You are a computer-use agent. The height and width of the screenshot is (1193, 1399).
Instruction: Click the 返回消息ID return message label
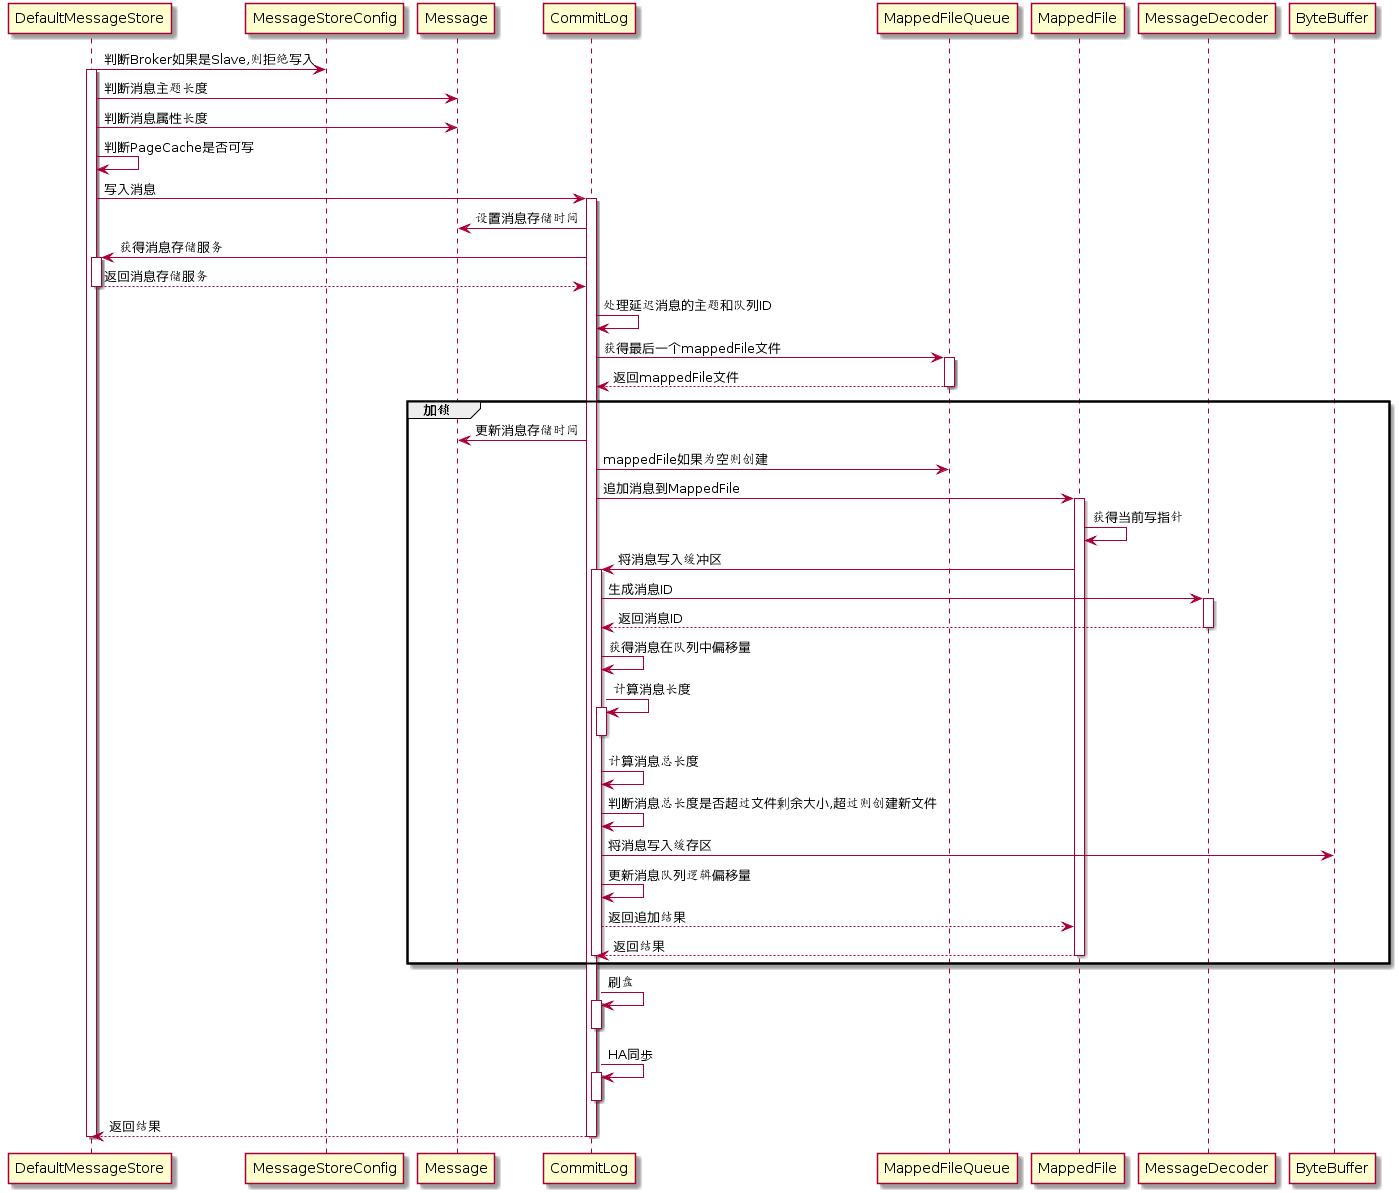click(x=650, y=619)
